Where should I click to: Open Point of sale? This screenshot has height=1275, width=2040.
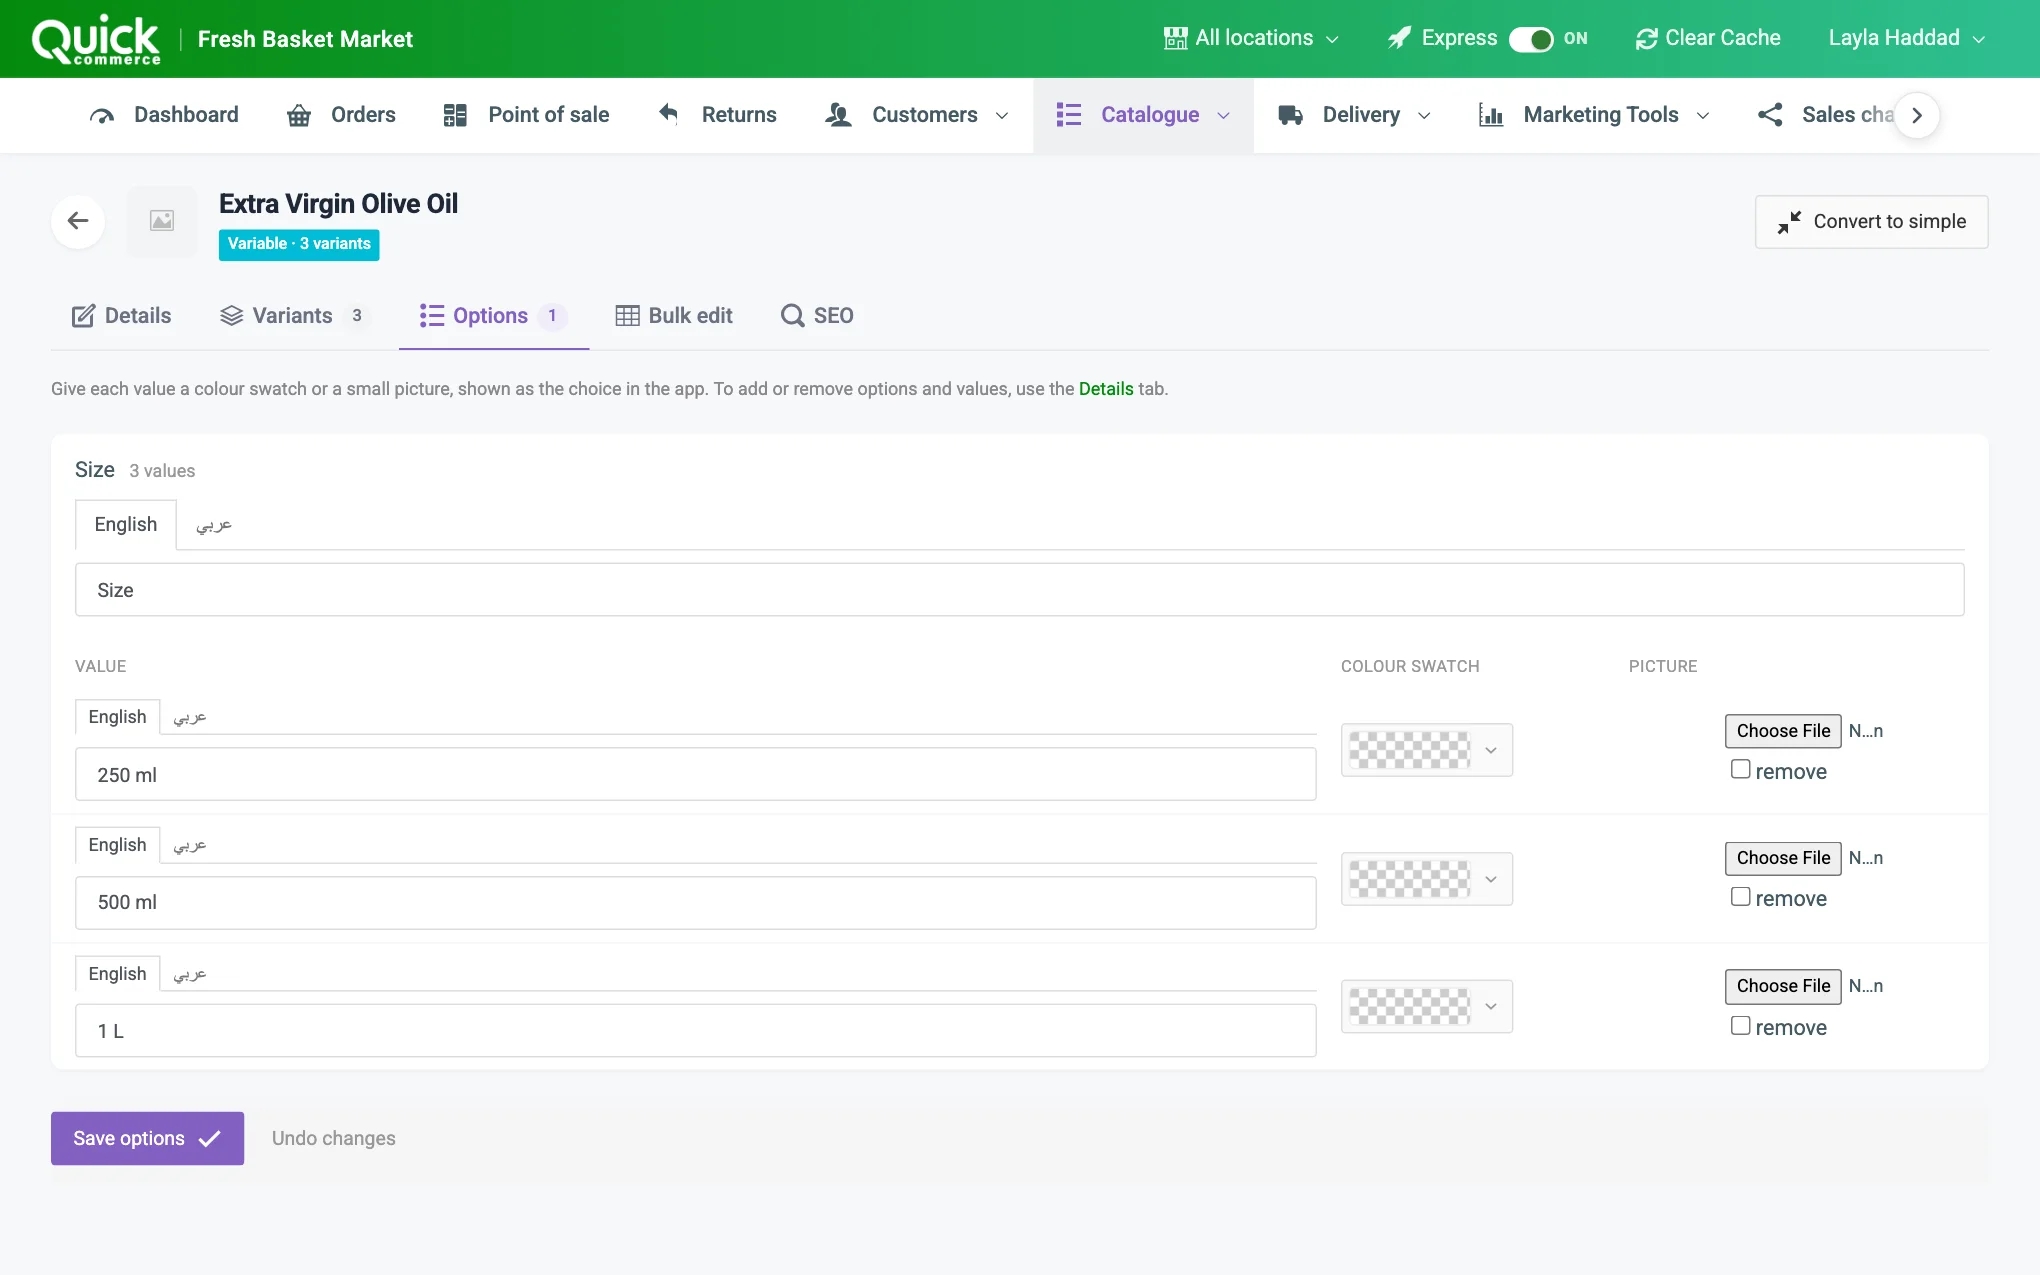pos(526,115)
